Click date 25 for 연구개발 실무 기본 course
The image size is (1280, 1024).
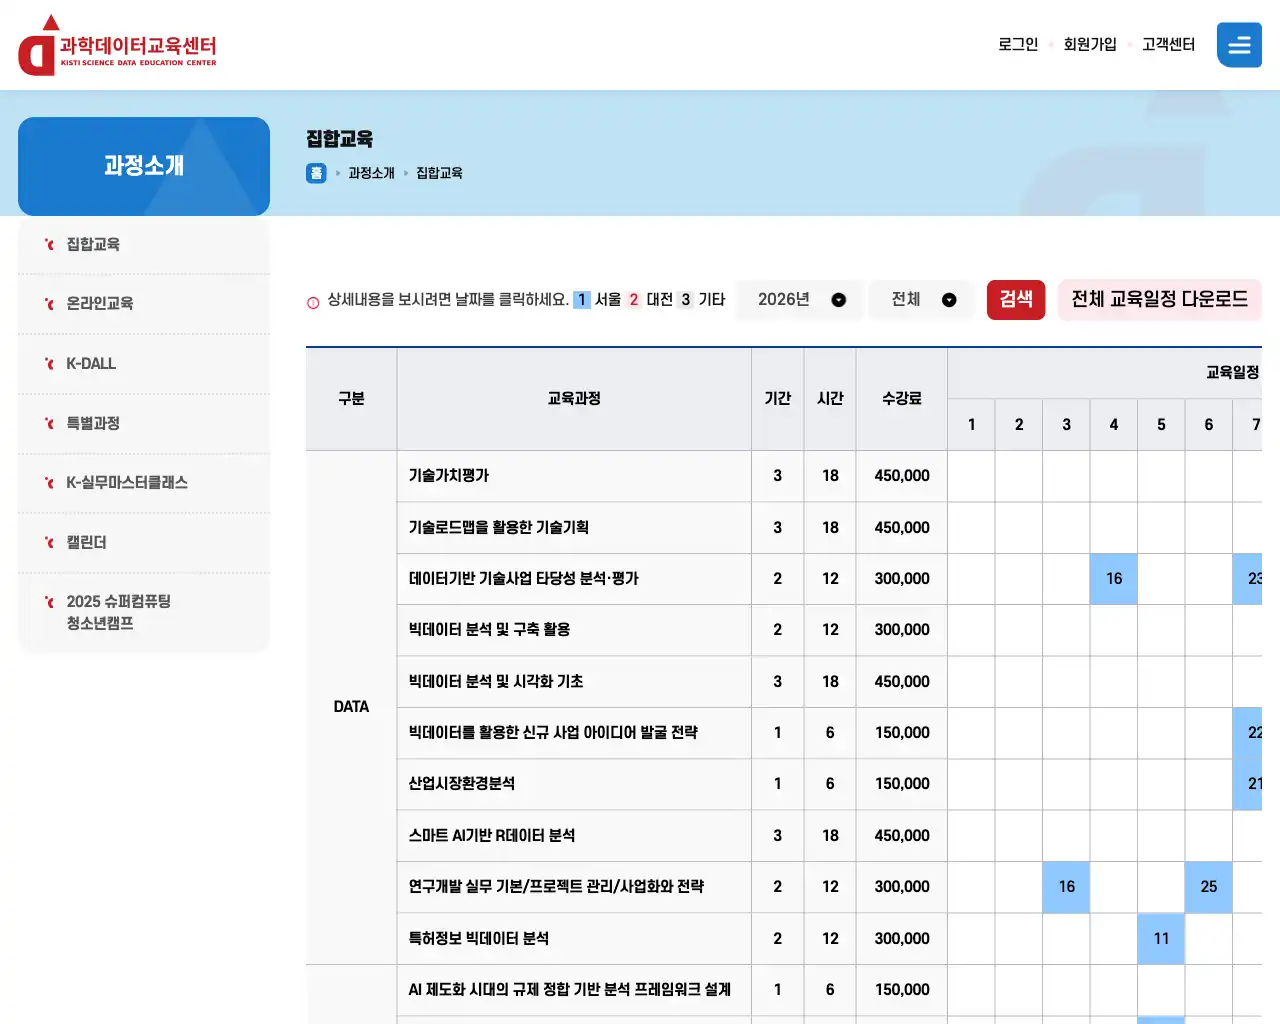[1209, 887]
